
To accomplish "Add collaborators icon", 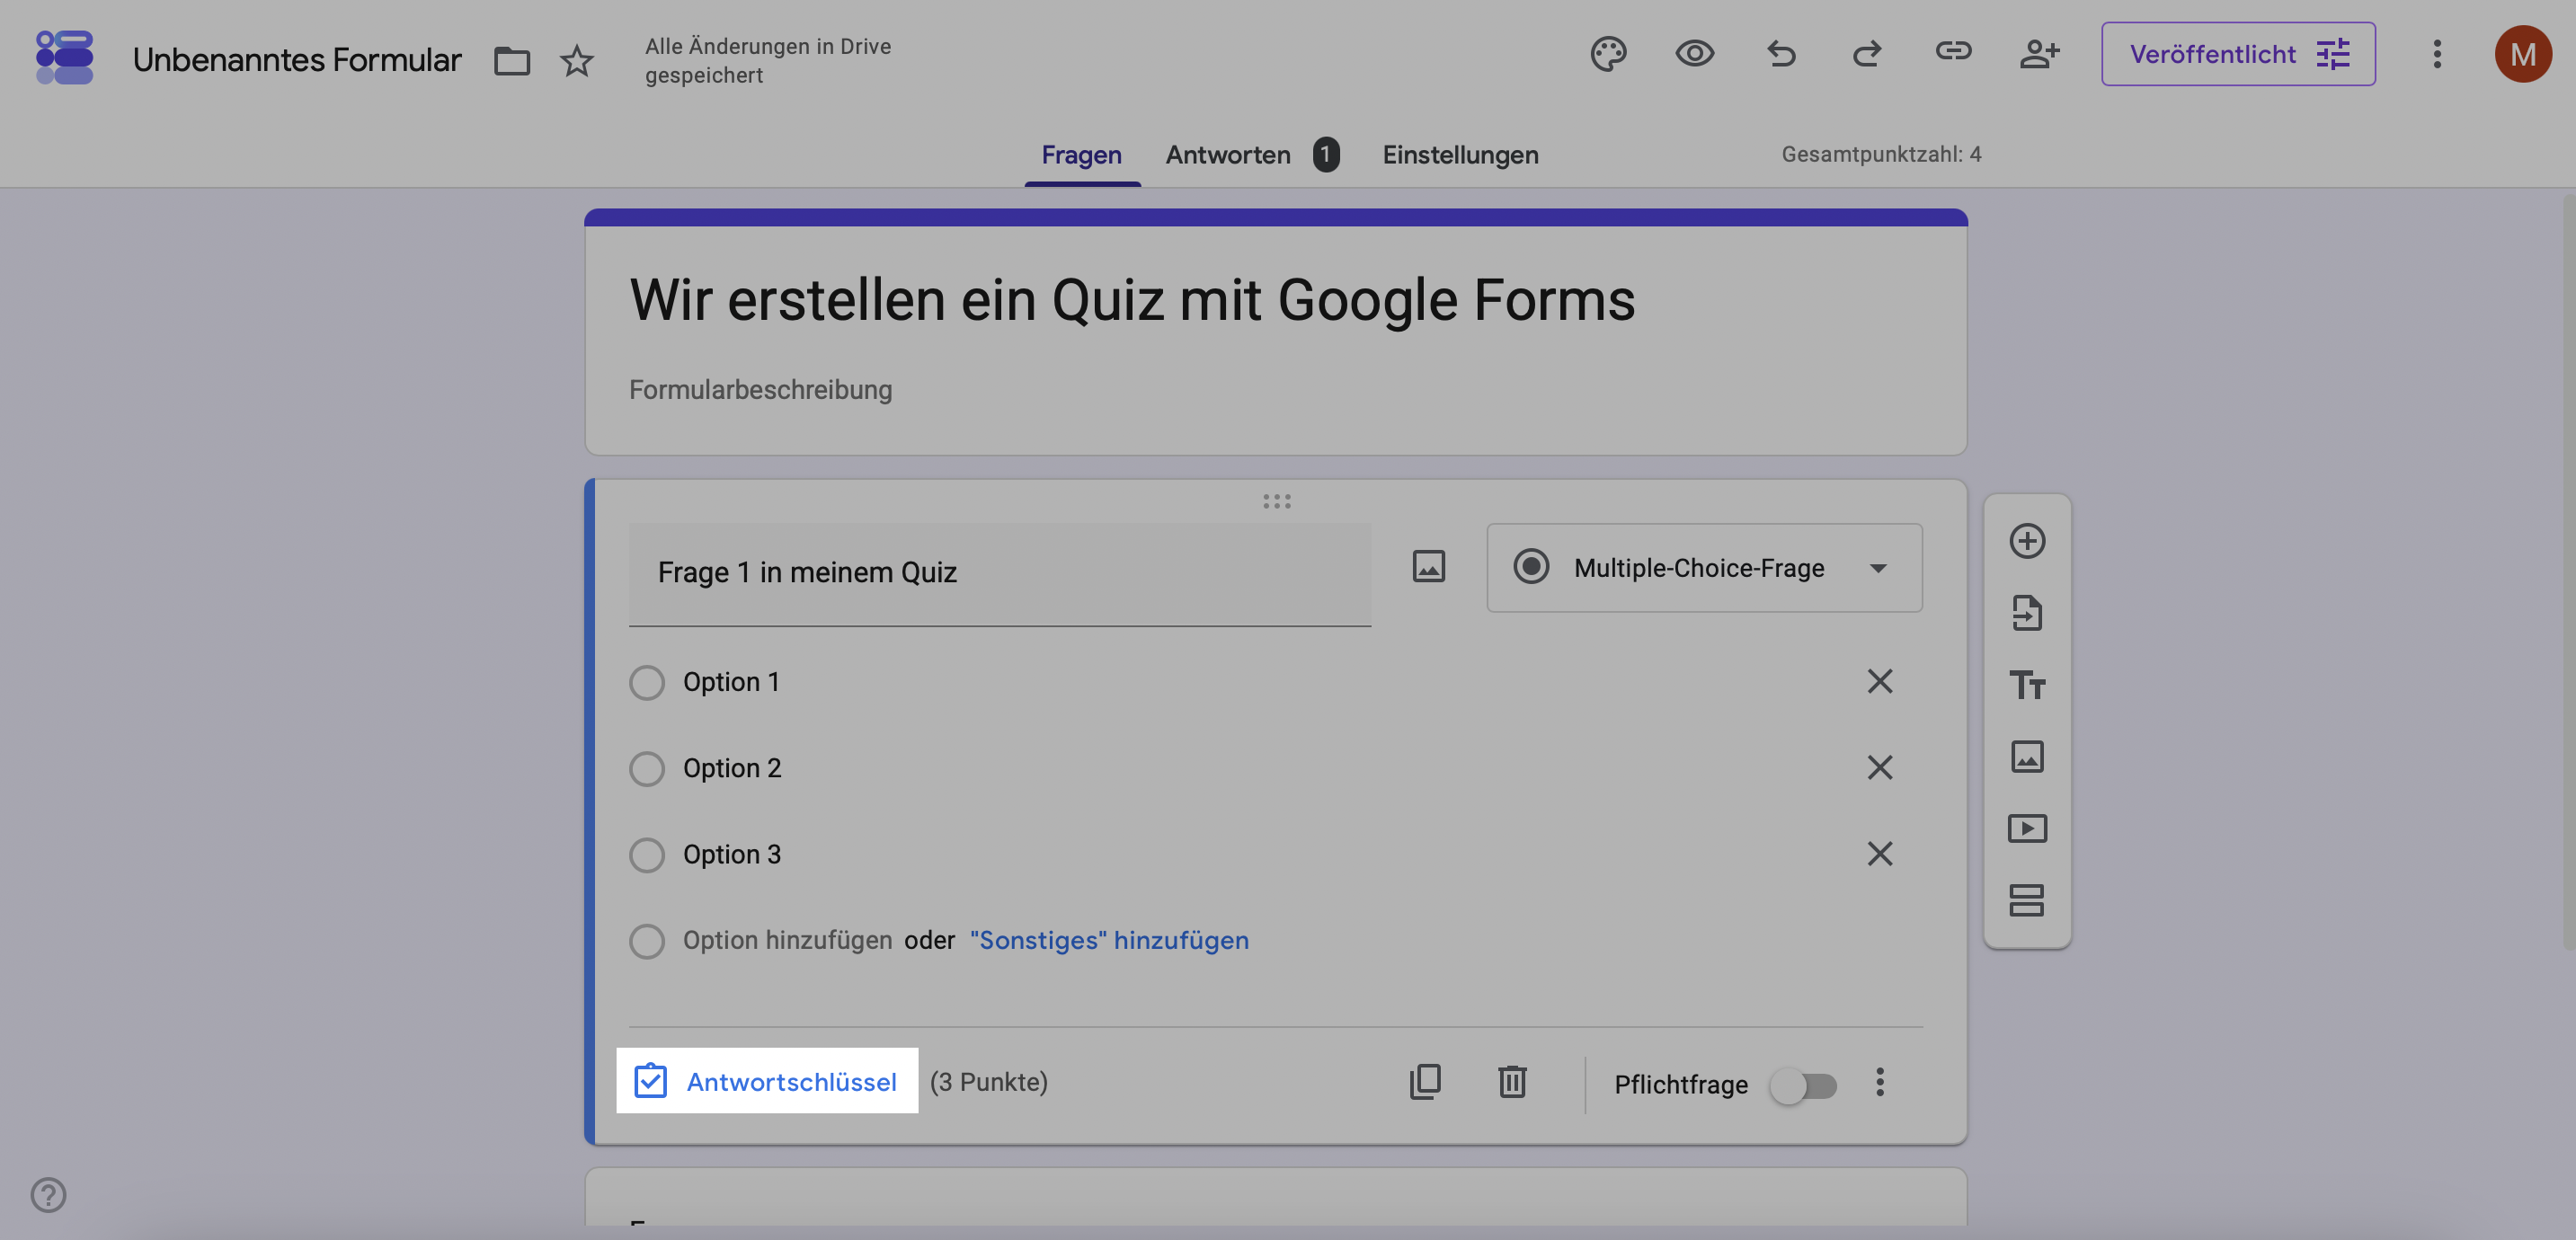I will pos(2039,53).
